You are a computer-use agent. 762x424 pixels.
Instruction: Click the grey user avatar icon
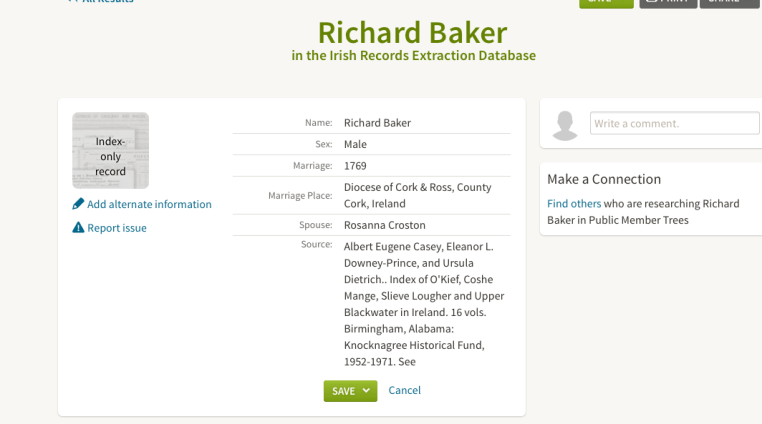click(x=565, y=124)
